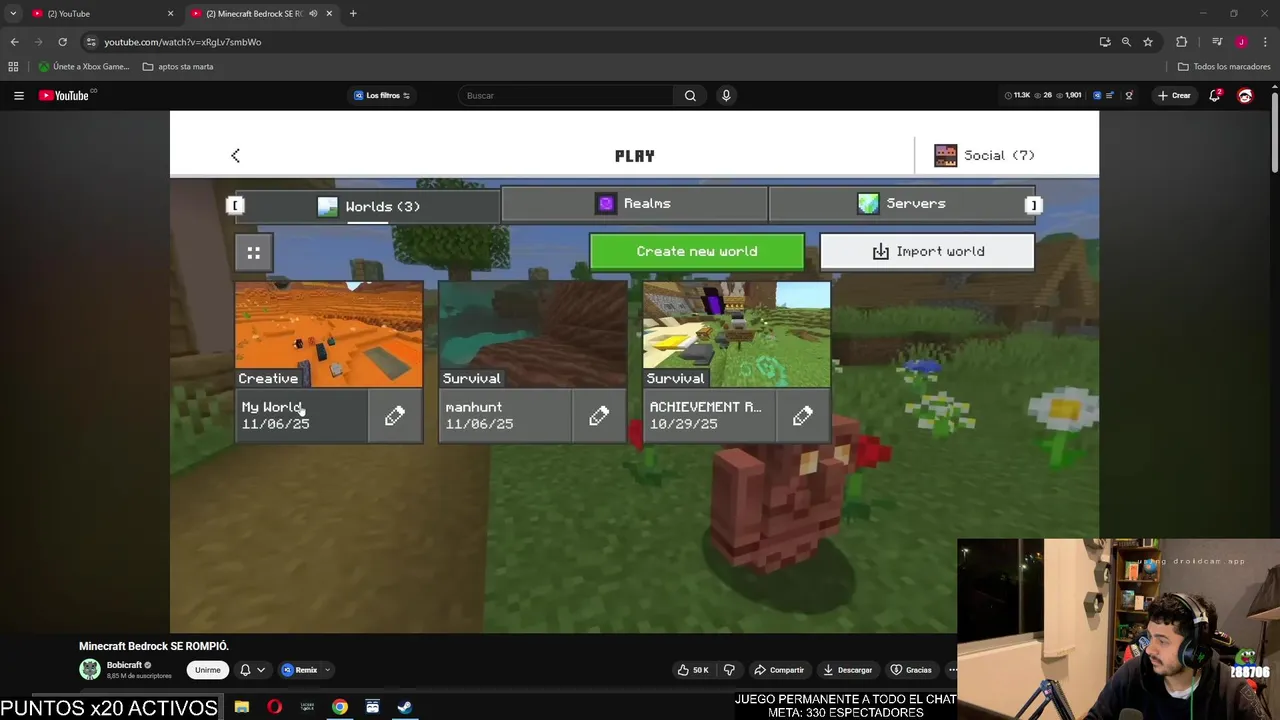Click the Crear button

click(x=1174, y=95)
